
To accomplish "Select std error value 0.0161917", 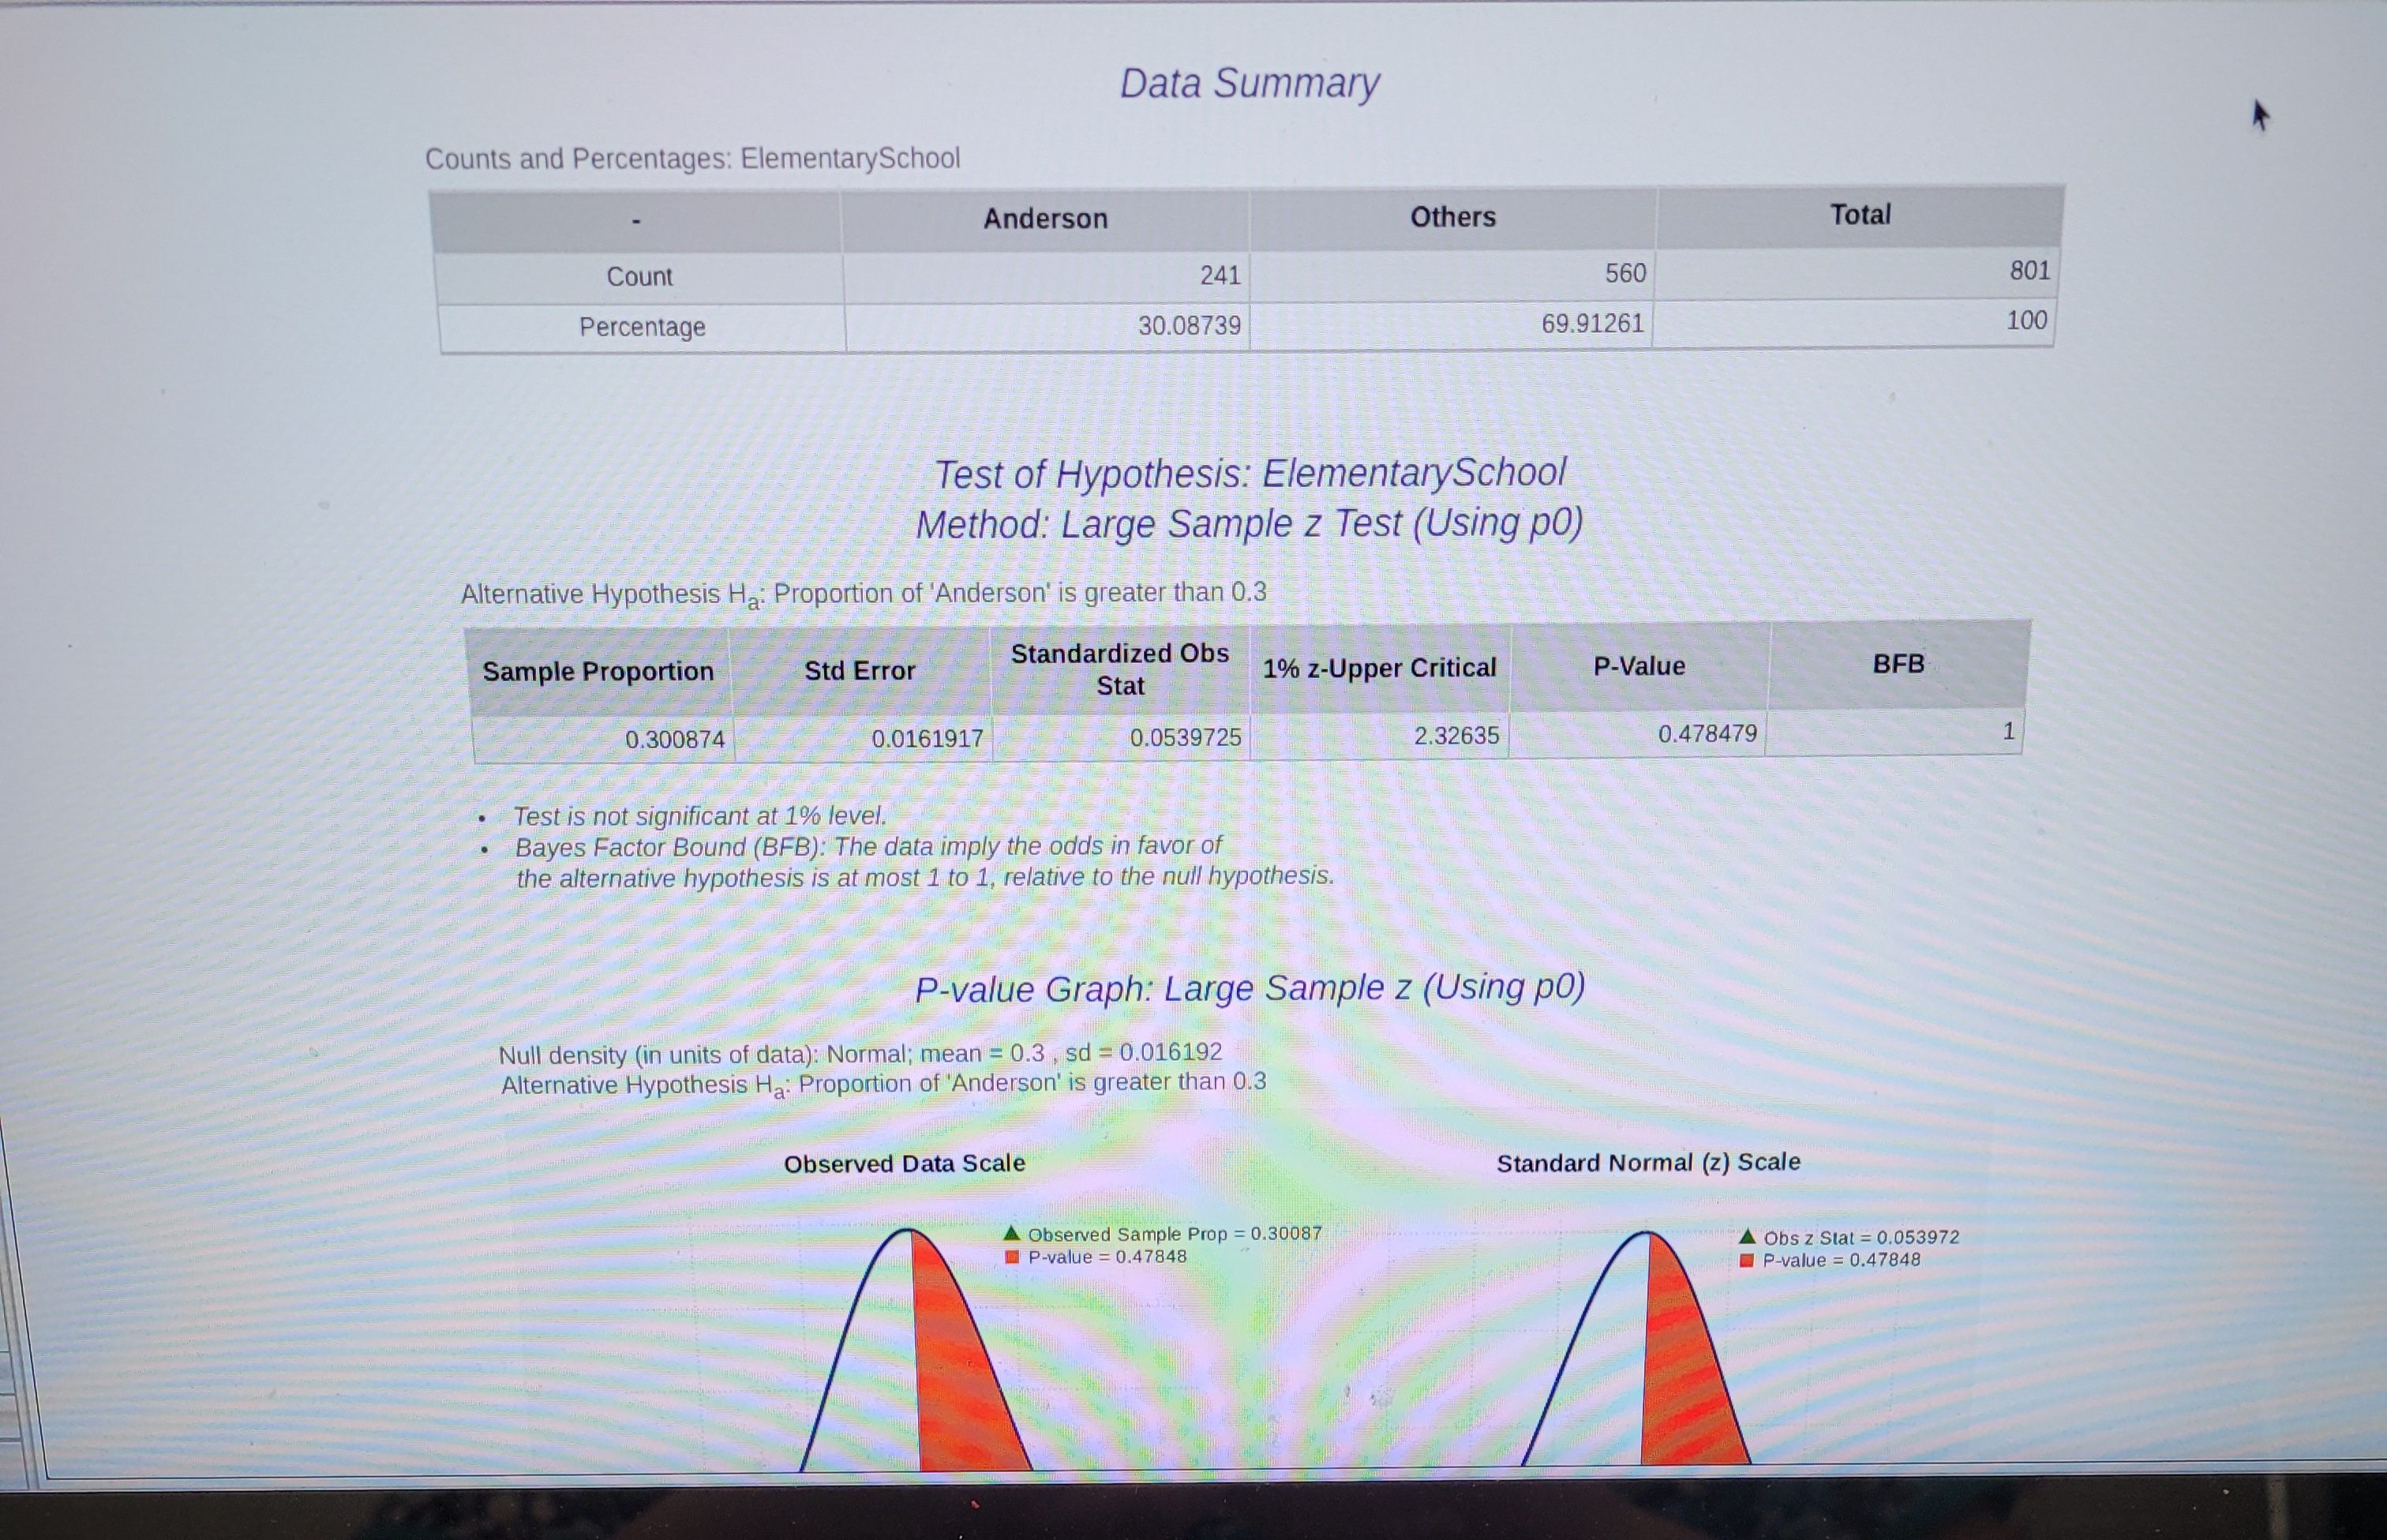I will 927,739.
